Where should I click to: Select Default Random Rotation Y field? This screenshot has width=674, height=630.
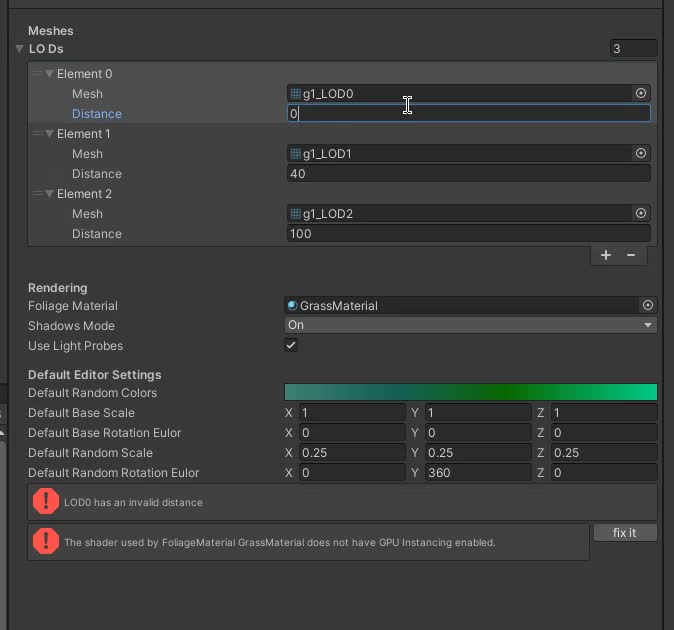click(478, 472)
